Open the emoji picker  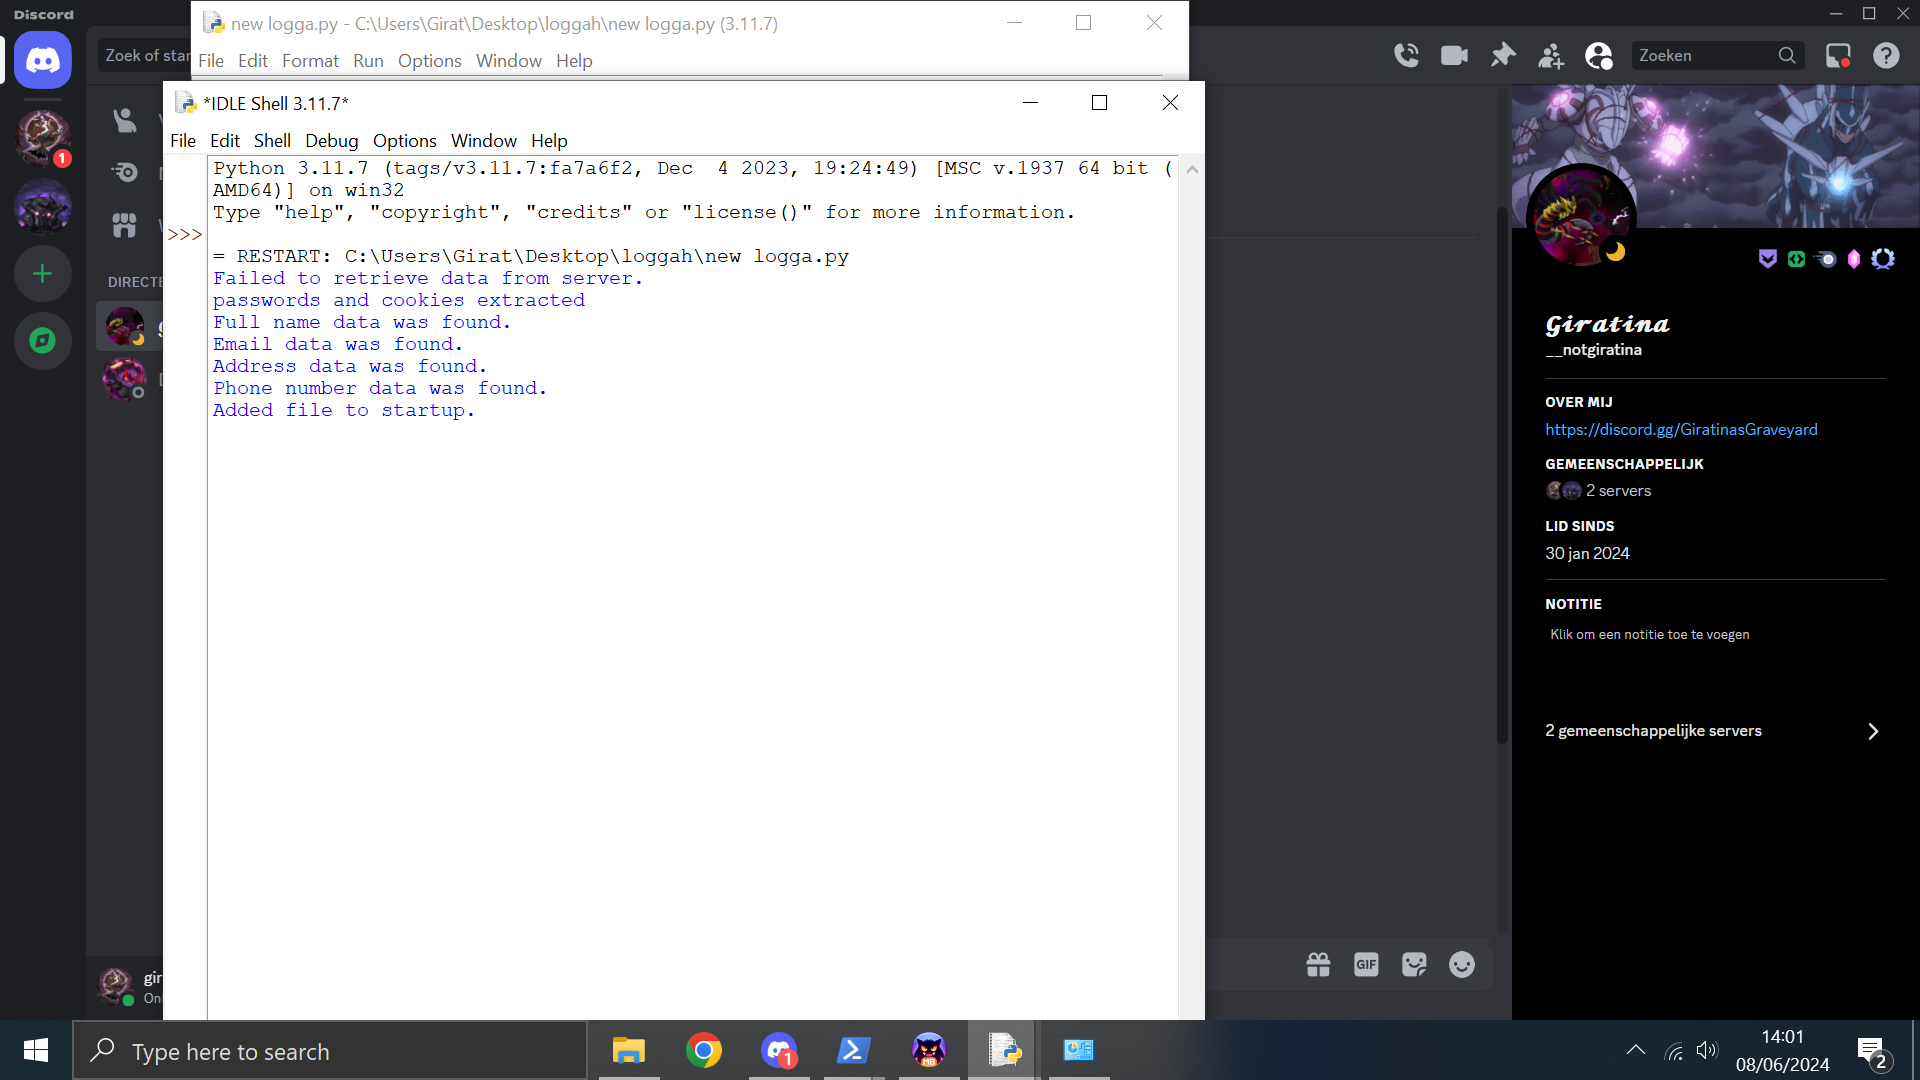pos(1462,964)
